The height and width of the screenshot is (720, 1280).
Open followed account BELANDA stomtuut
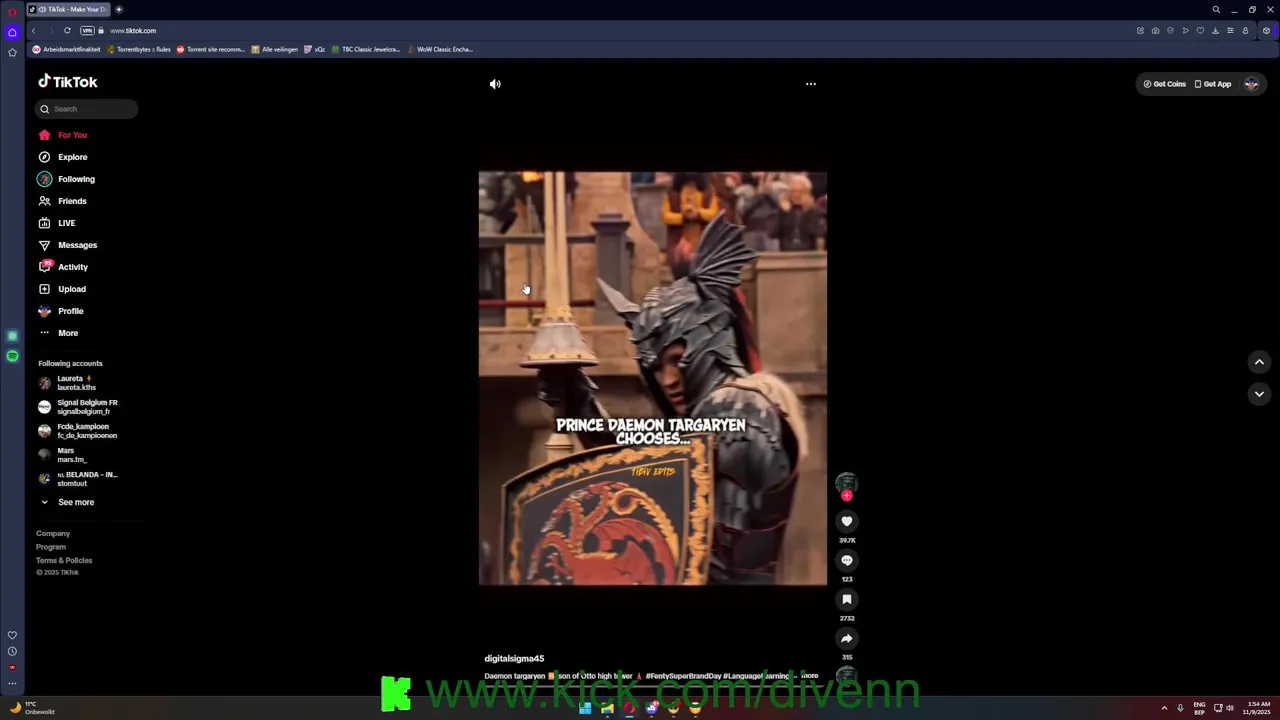78,479
